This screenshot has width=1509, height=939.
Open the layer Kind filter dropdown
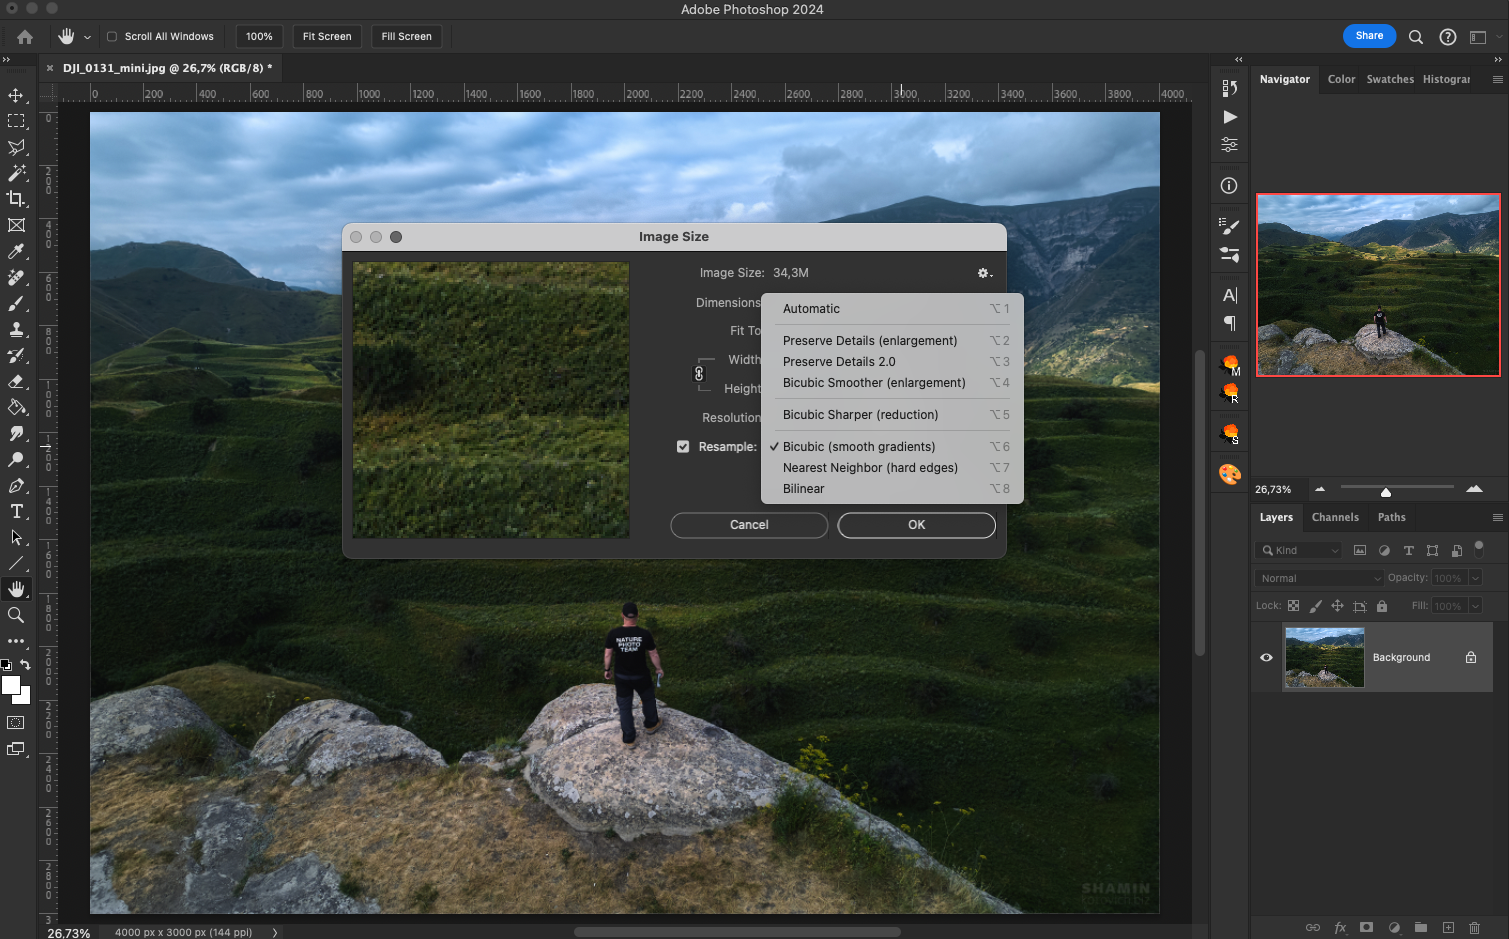[x=1299, y=550]
